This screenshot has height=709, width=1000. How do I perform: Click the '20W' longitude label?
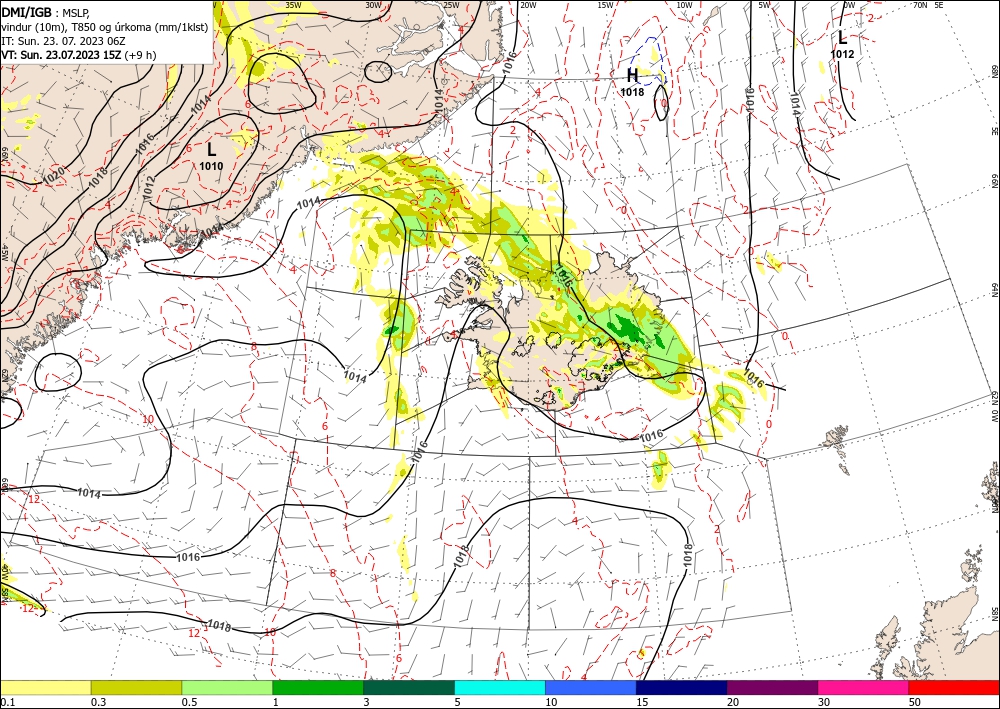[x=528, y=5]
